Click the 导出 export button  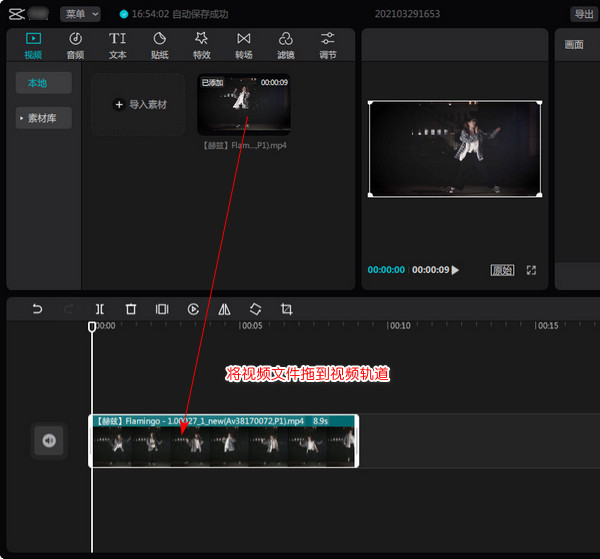[x=584, y=14]
